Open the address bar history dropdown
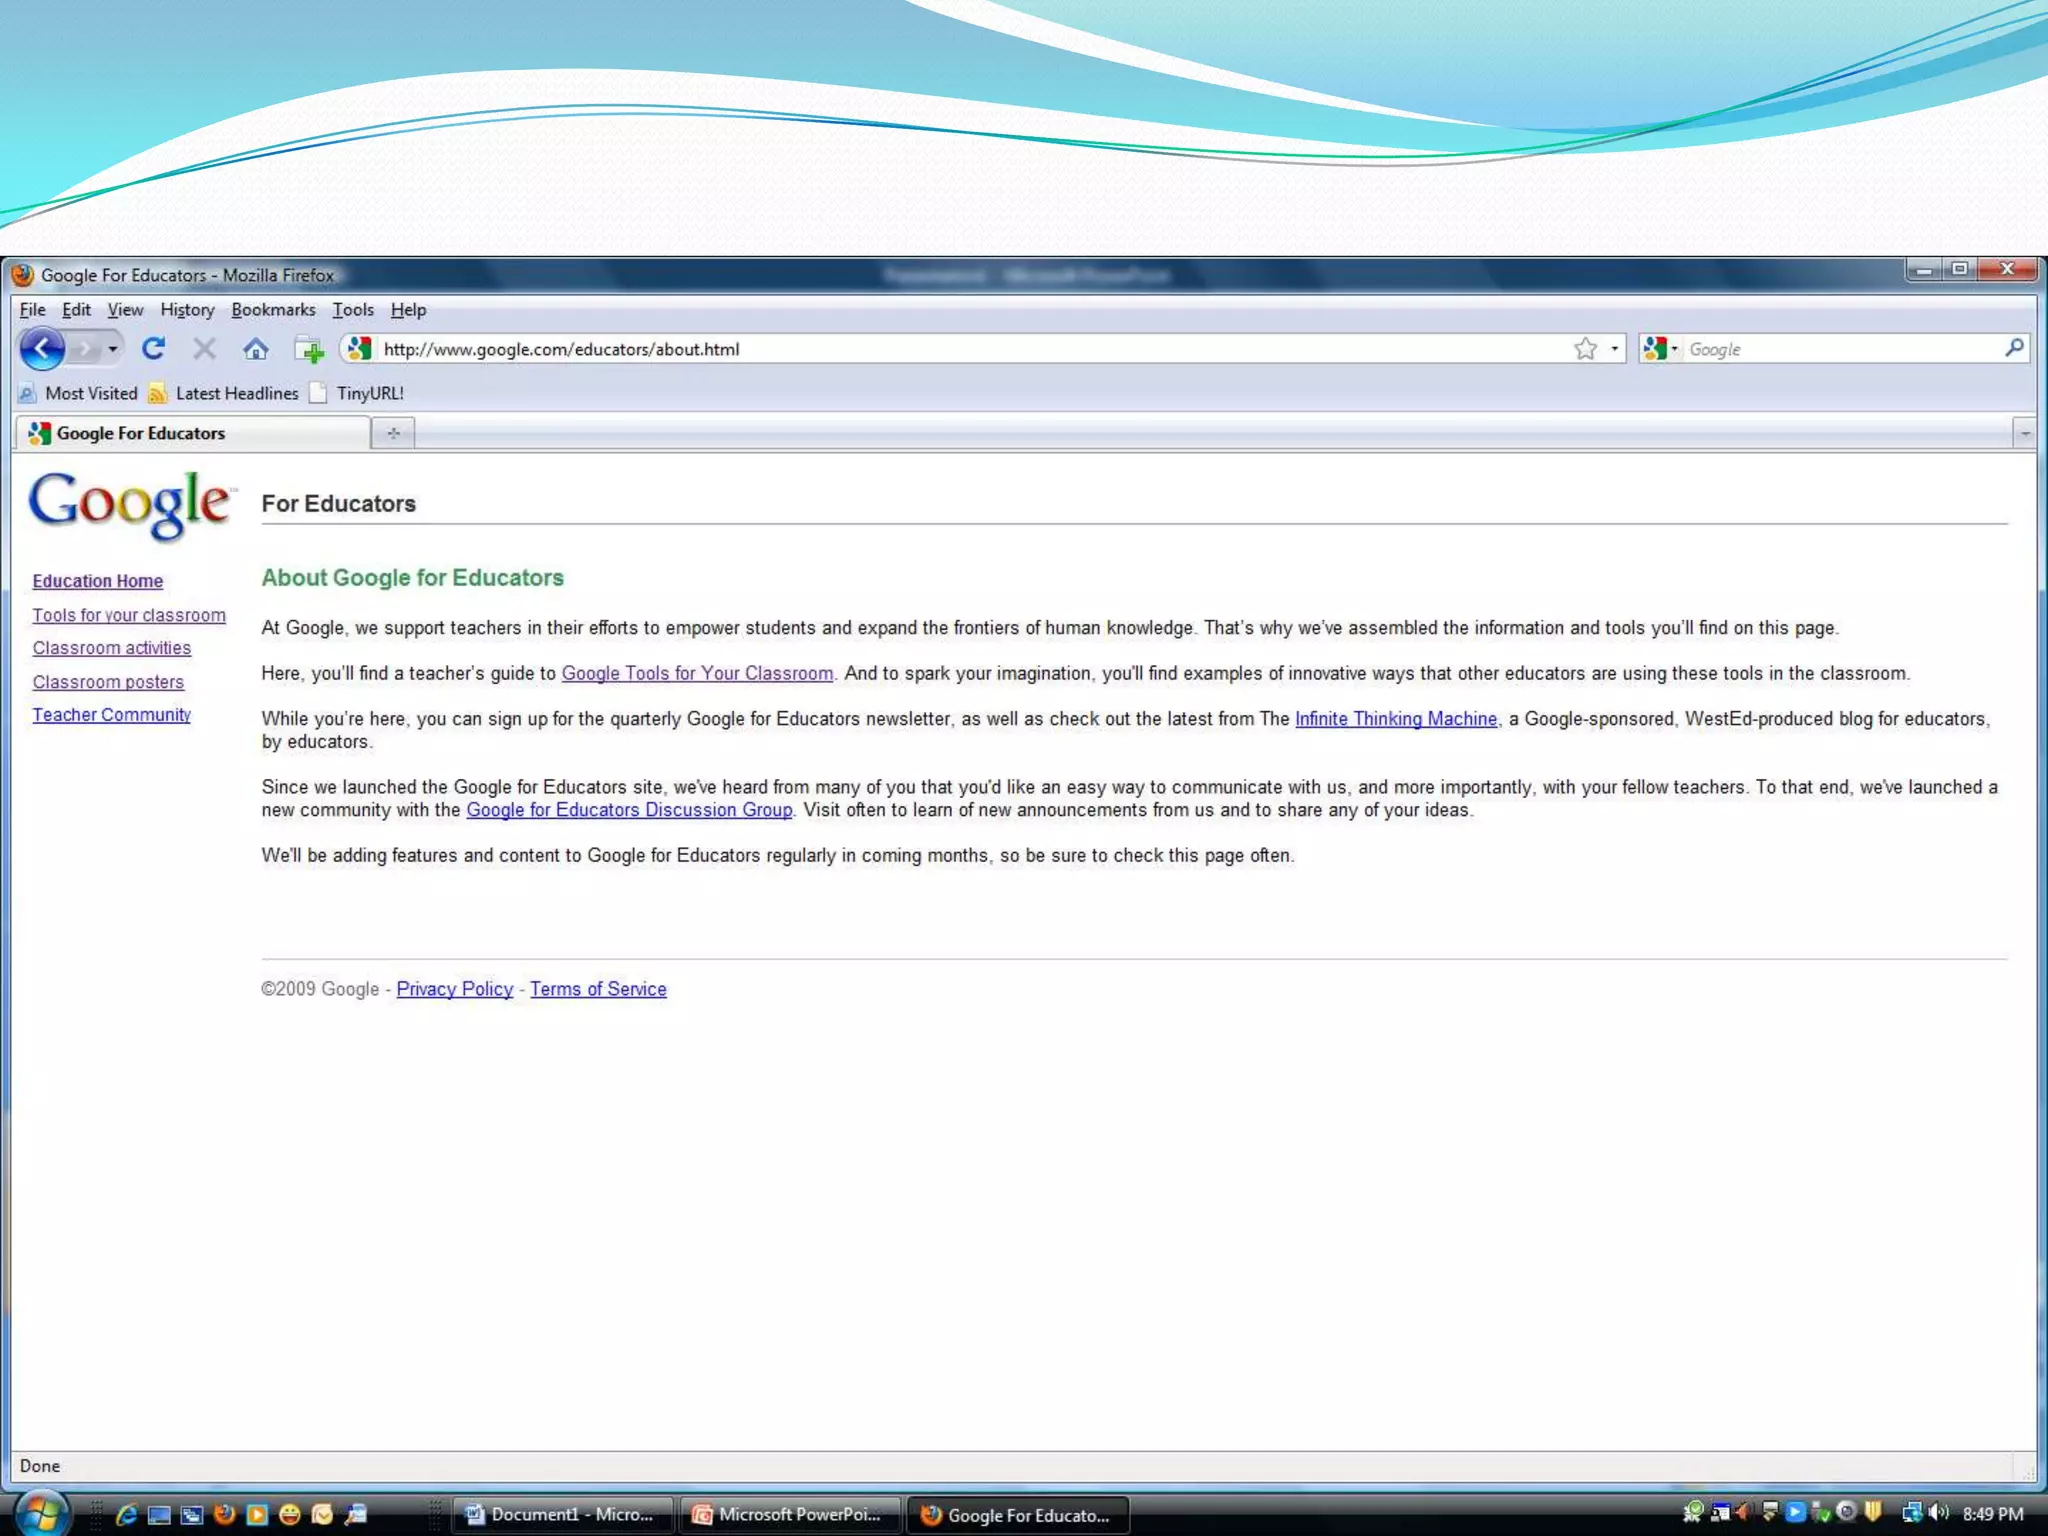The image size is (2048, 1536). coord(1615,349)
